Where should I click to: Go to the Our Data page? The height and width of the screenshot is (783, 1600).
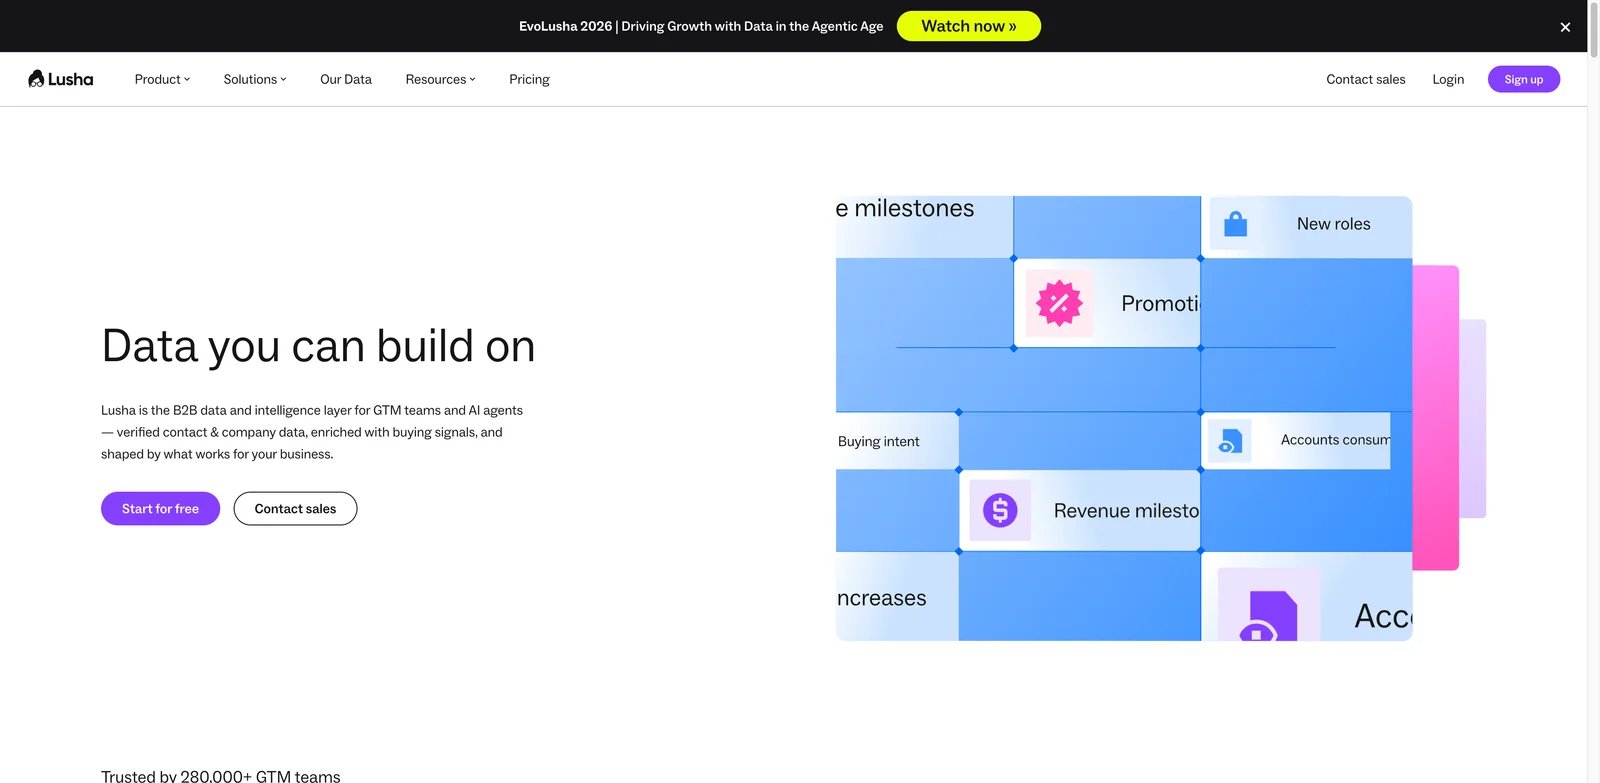click(346, 79)
